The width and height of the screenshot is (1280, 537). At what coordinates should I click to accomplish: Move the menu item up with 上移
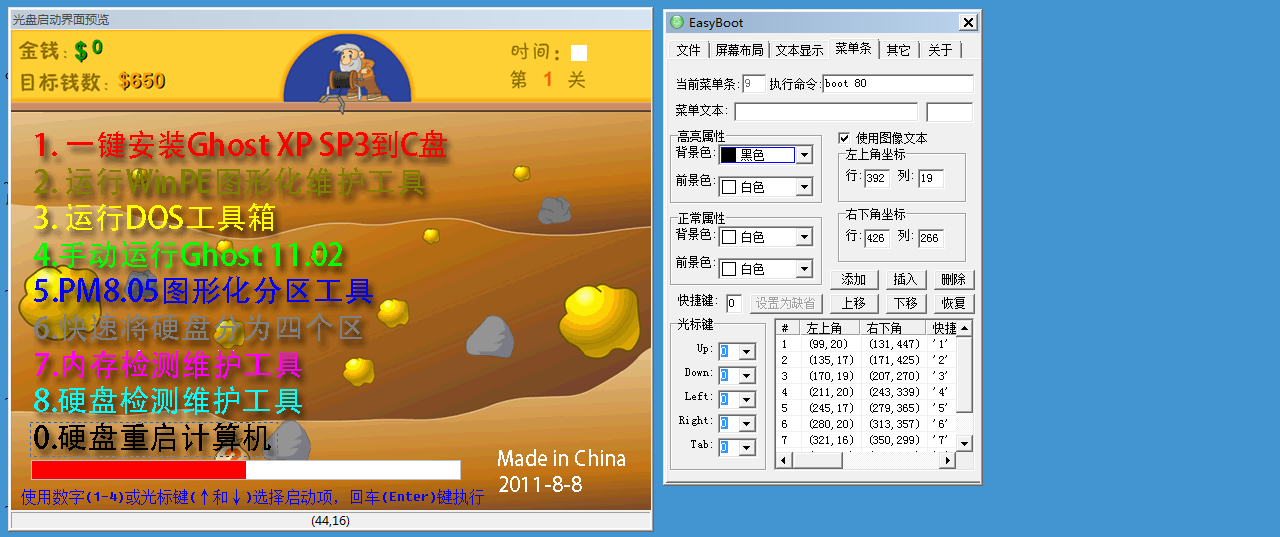(854, 303)
